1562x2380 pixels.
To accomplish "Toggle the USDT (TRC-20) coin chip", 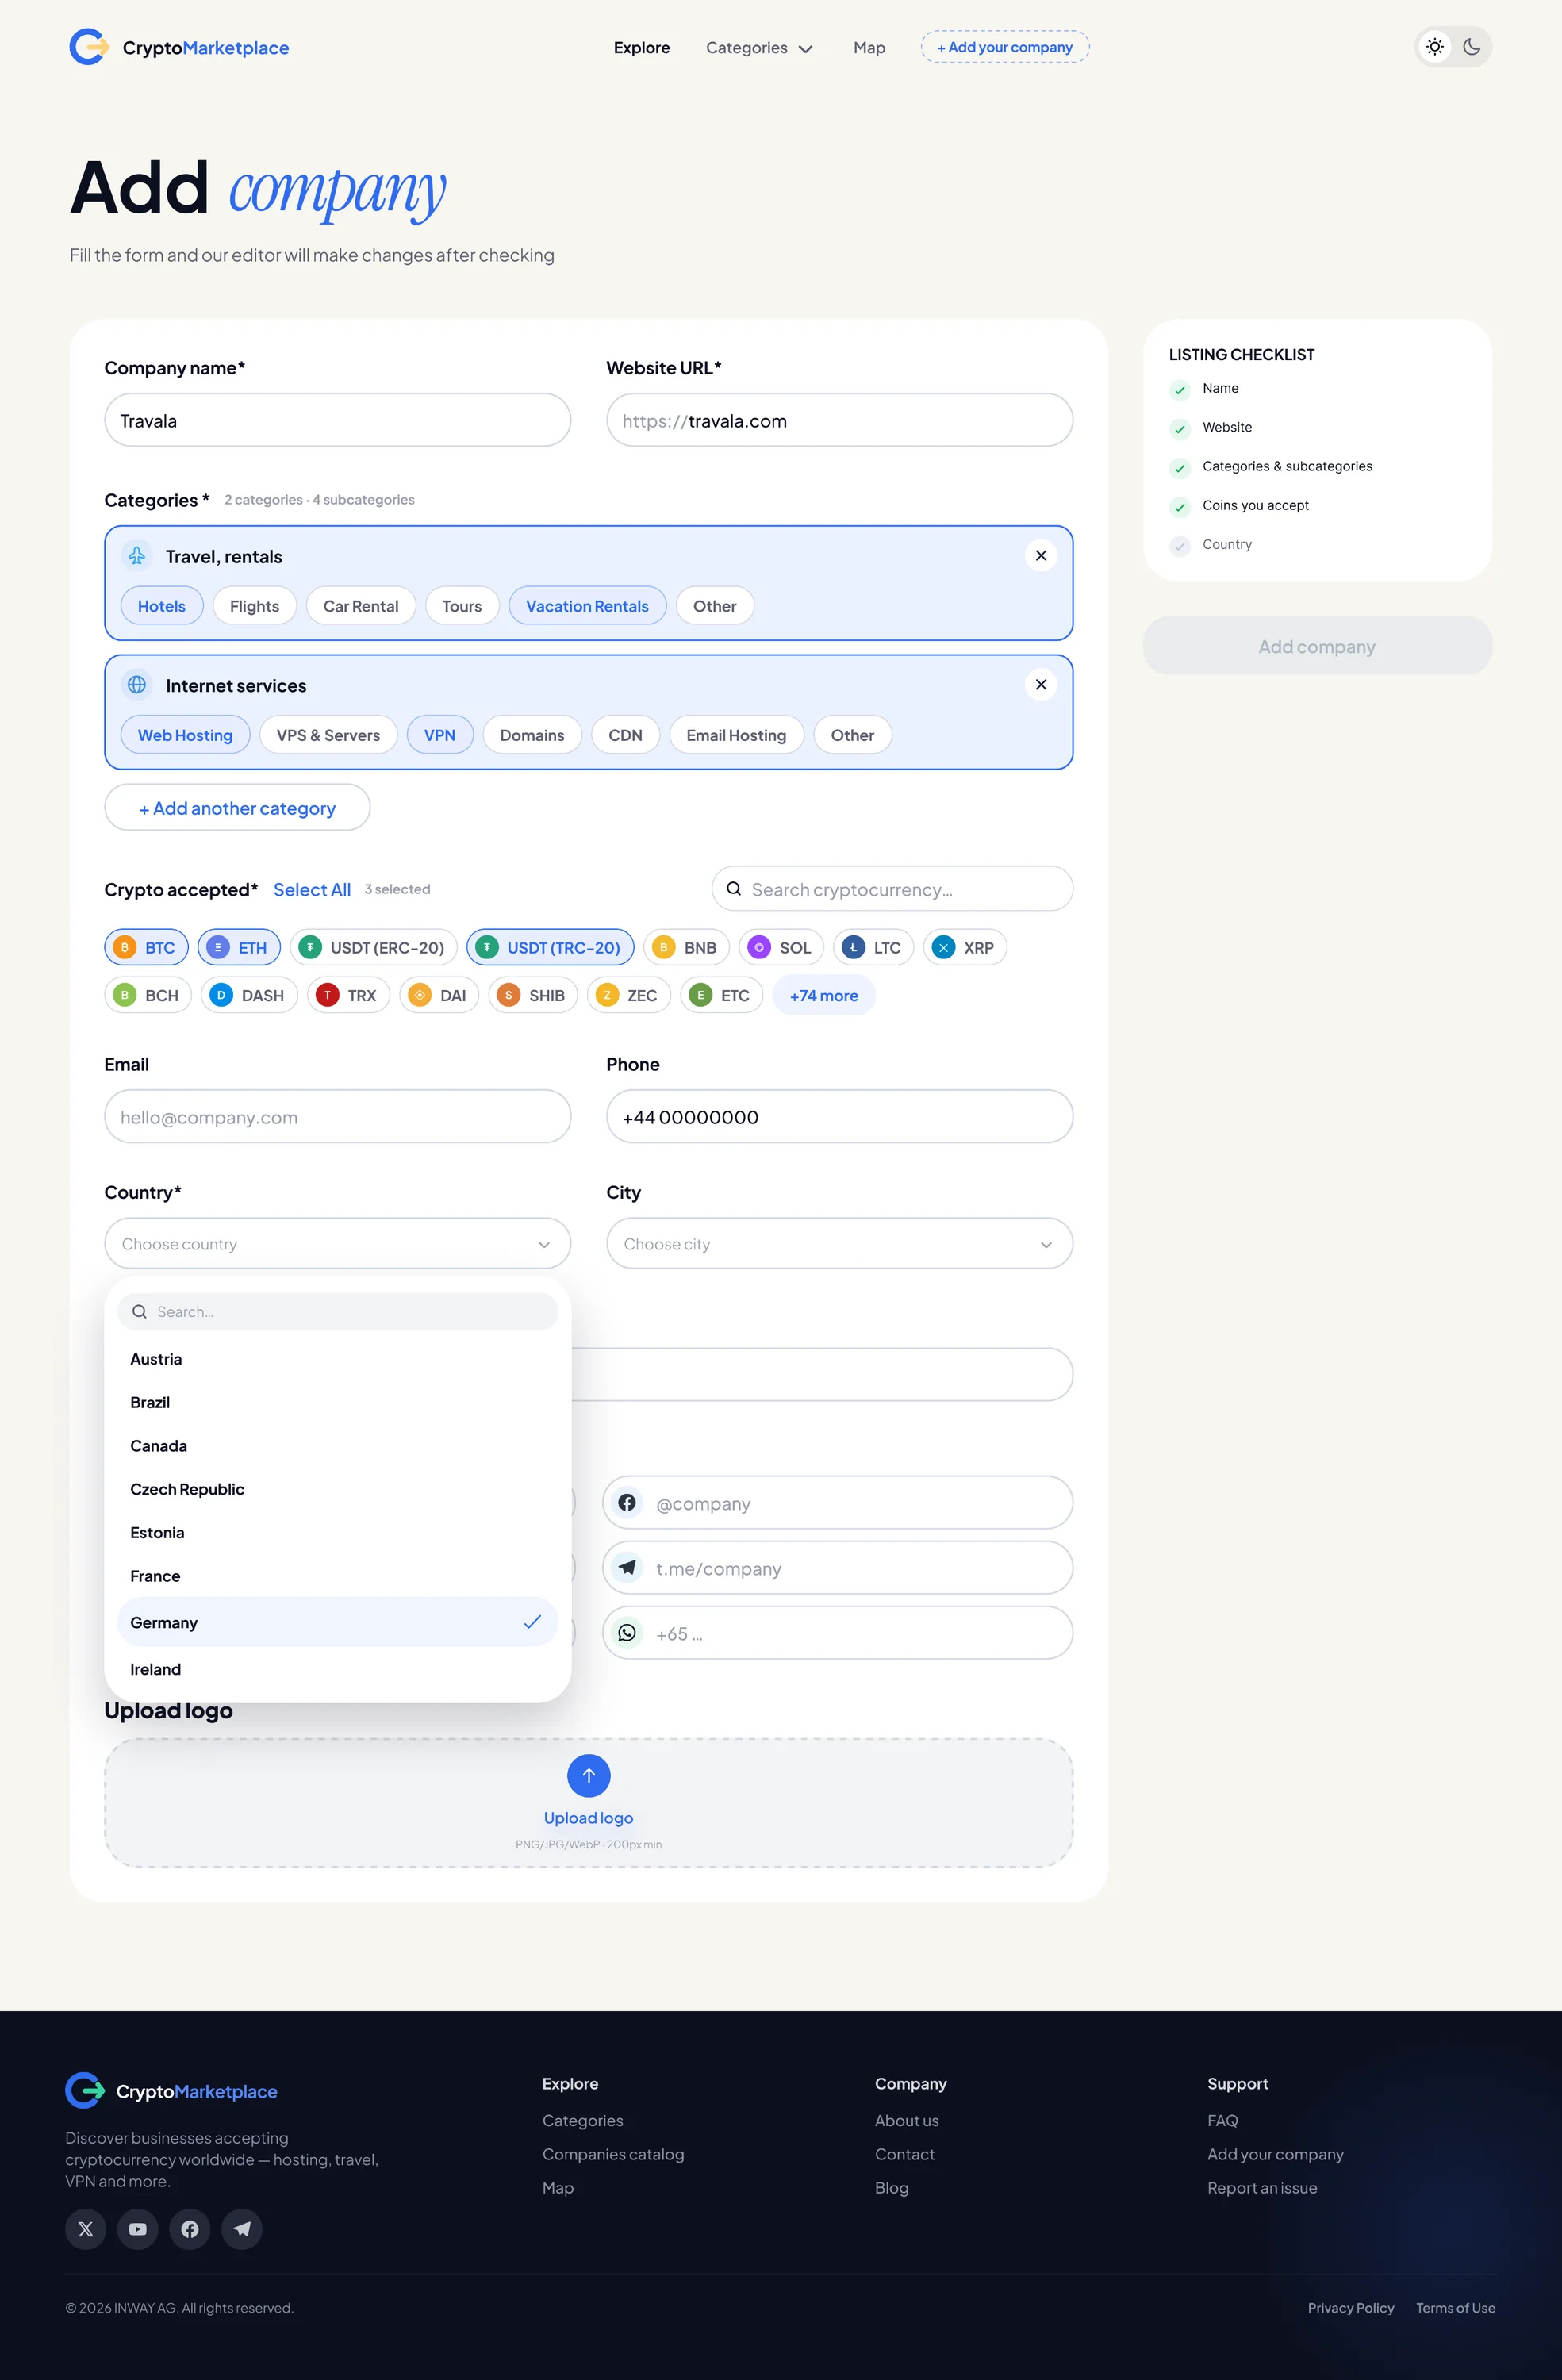I will [x=550, y=947].
